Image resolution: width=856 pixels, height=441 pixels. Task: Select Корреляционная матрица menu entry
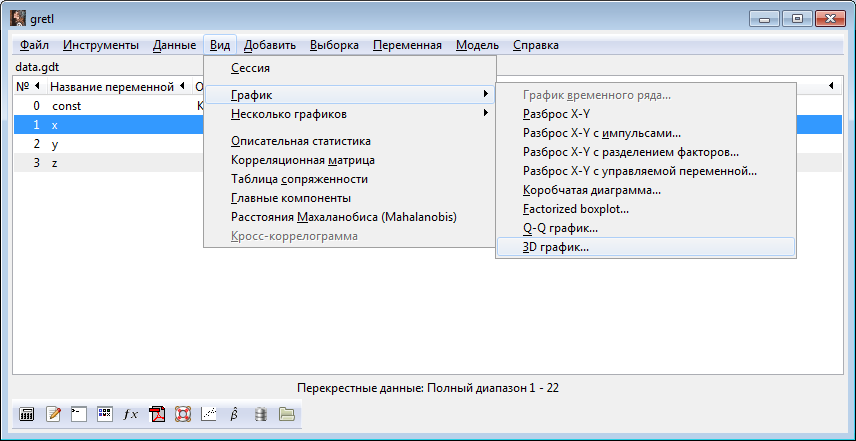click(302, 160)
